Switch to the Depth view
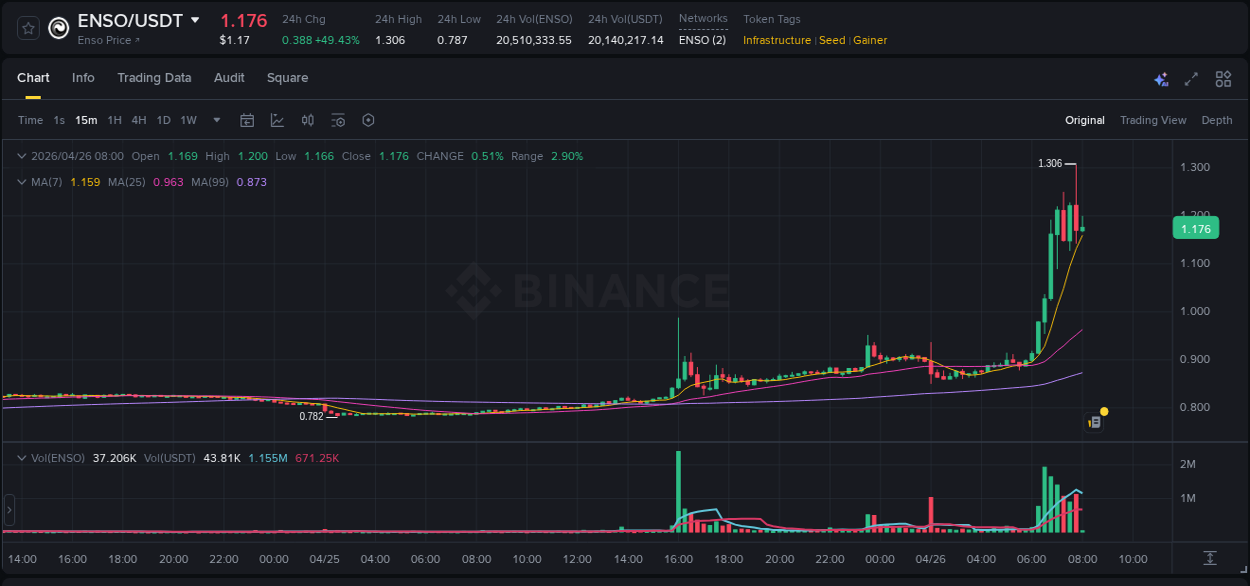The width and height of the screenshot is (1250, 586). [x=1216, y=120]
